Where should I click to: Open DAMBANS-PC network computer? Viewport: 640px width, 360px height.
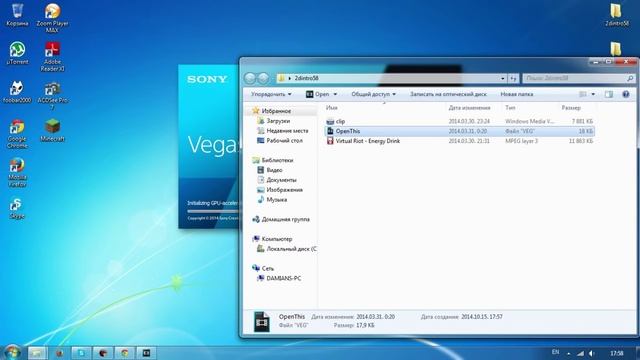(284, 278)
